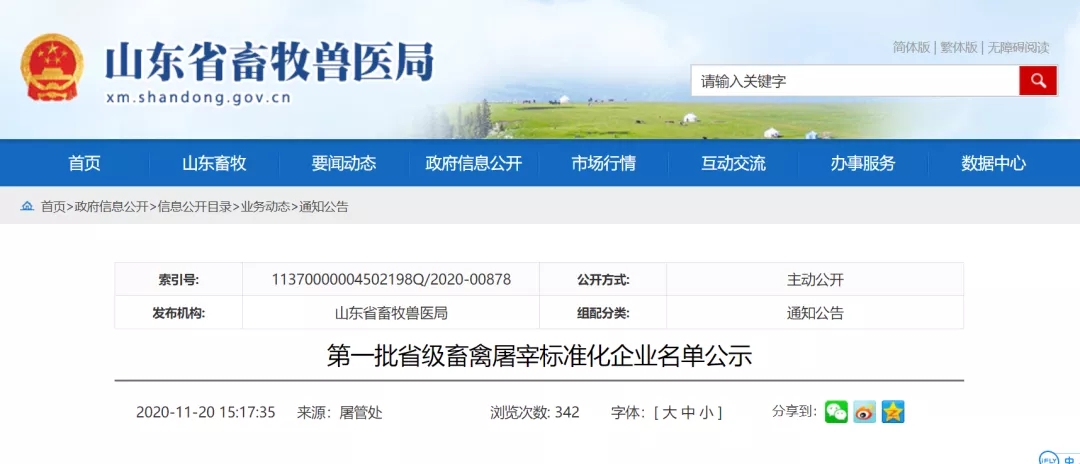Open the 市场行情 navigation tab
Viewport: 1080px width, 464px height.
click(x=603, y=163)
